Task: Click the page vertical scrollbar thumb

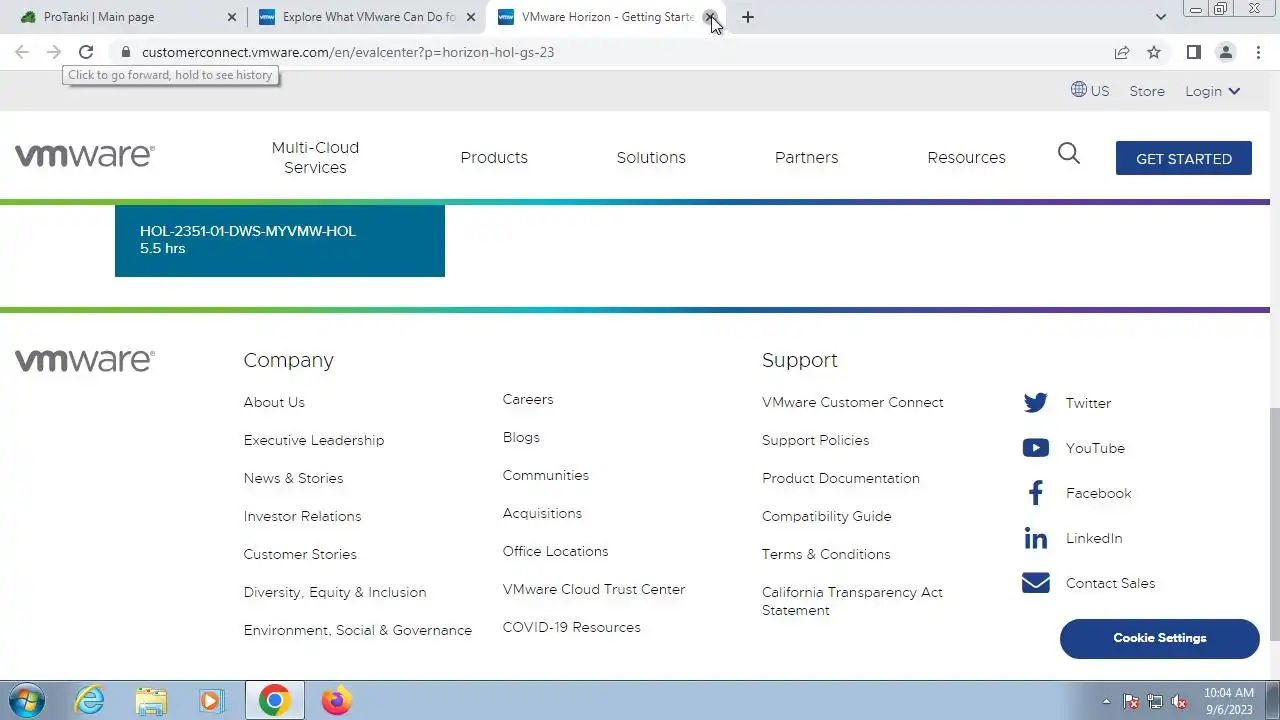Action: 1275,524
